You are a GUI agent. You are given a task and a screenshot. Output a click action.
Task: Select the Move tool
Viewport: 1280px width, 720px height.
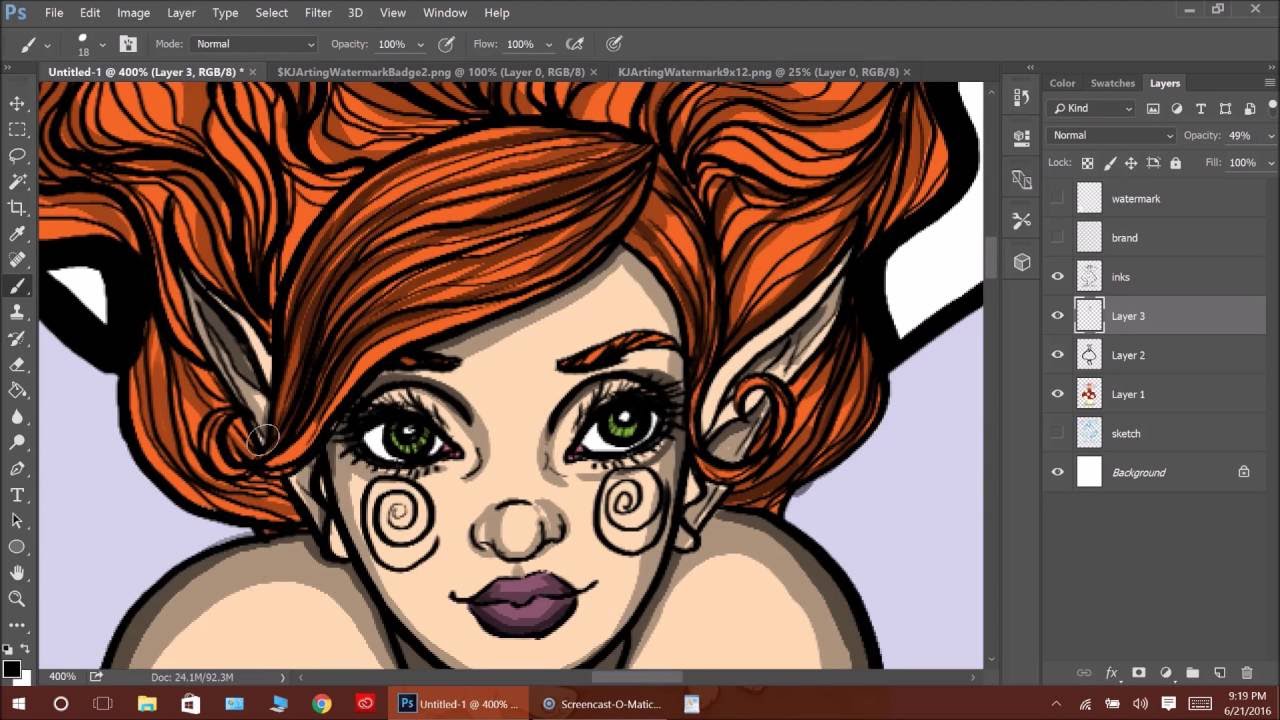17,103
